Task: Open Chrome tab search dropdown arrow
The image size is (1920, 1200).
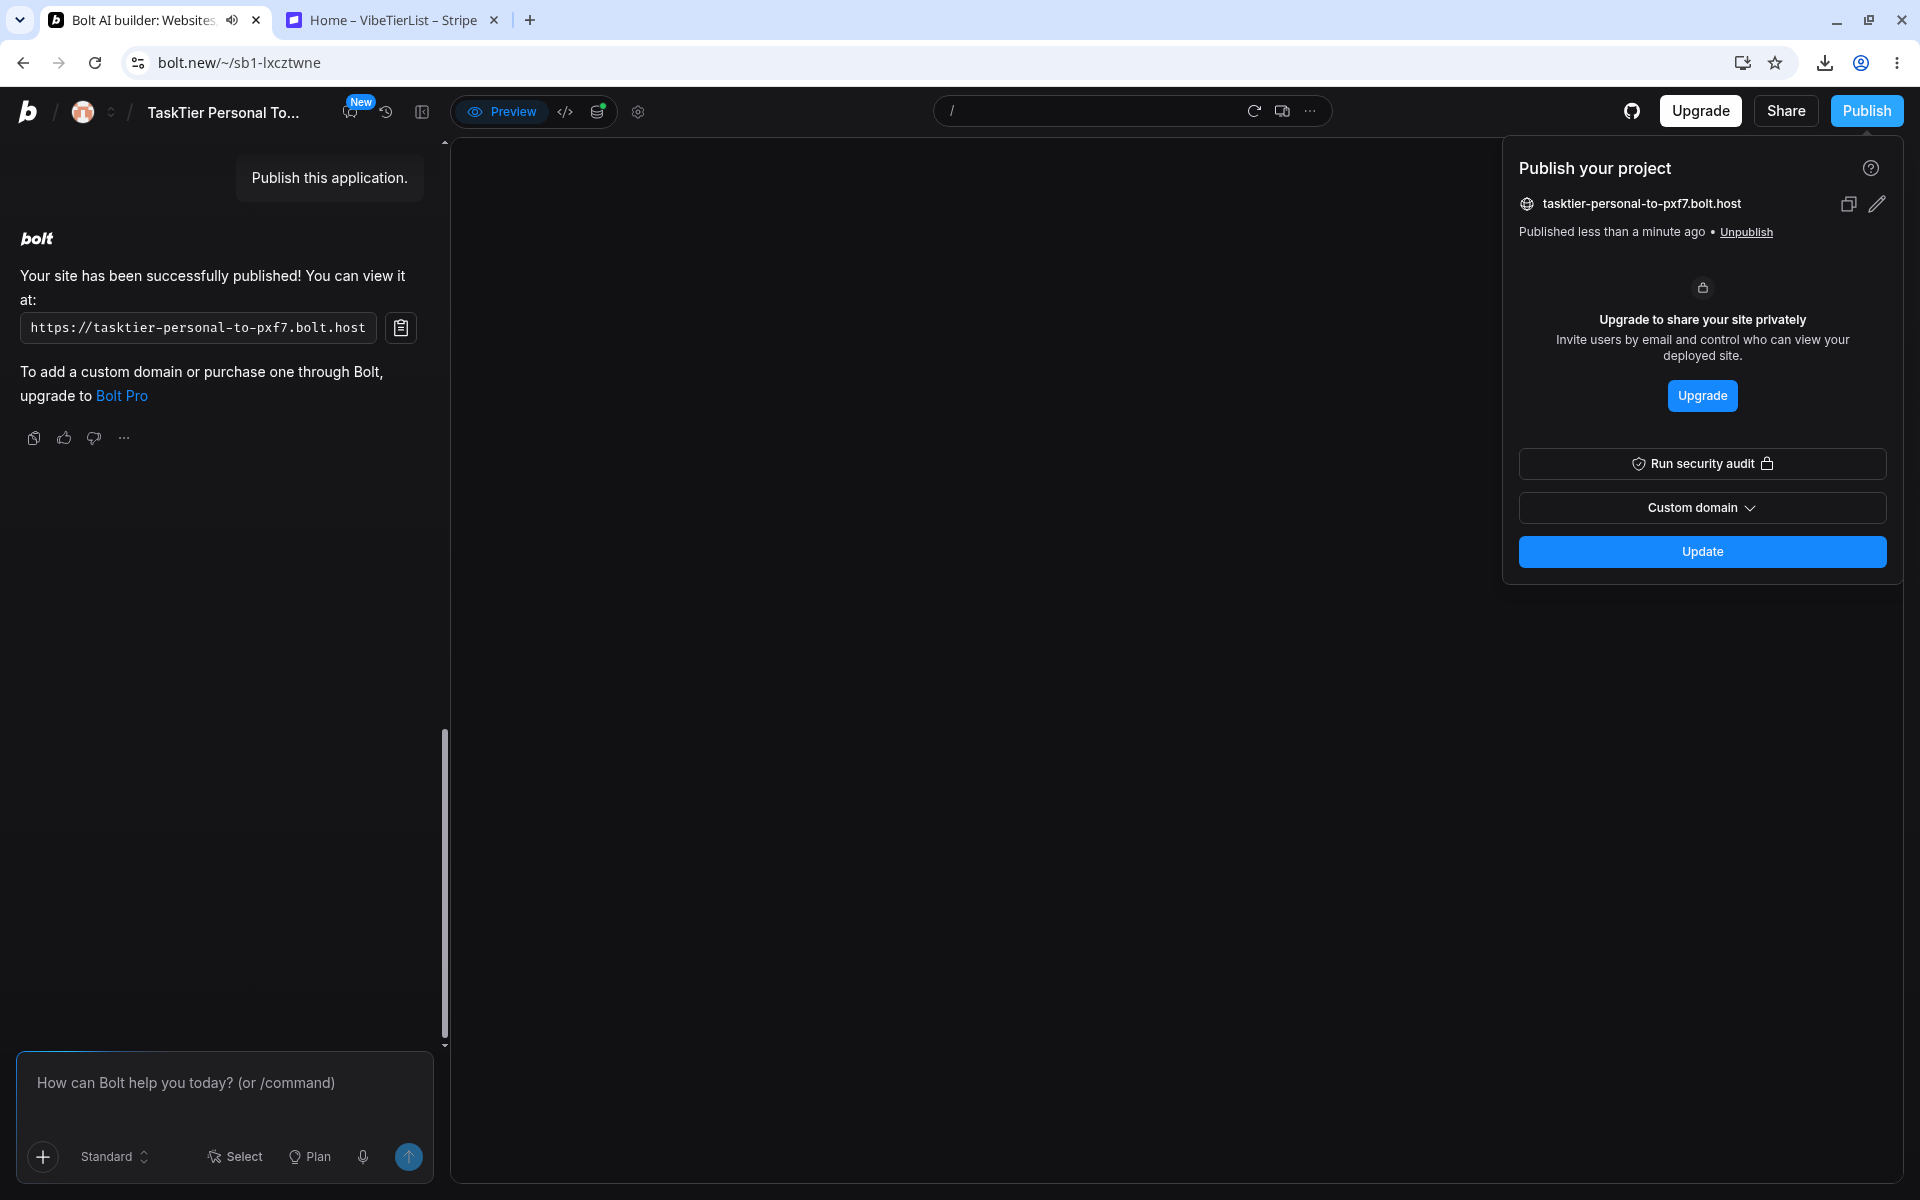Action: point(20,20)
